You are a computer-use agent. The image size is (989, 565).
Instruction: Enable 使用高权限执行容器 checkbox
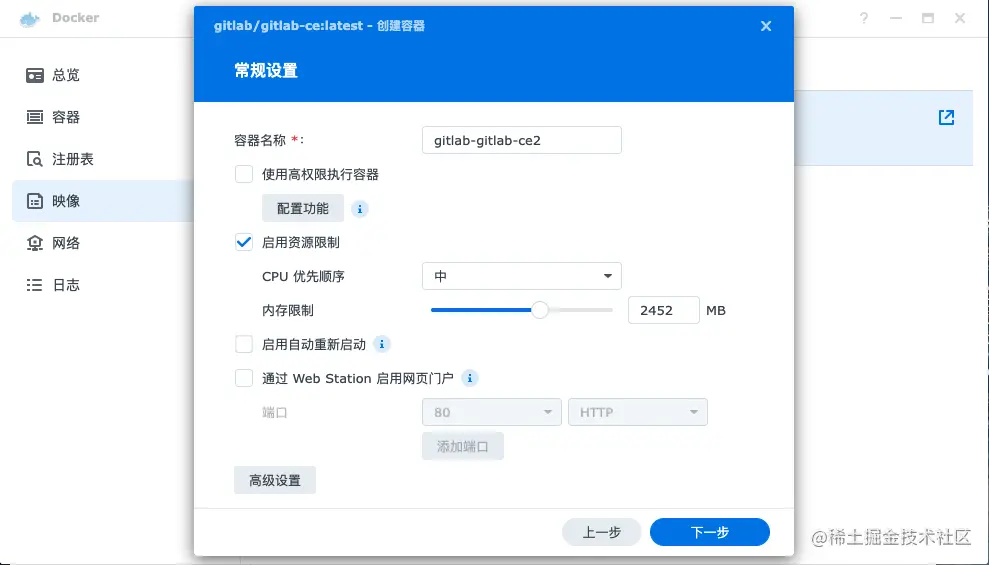(244, 174)
